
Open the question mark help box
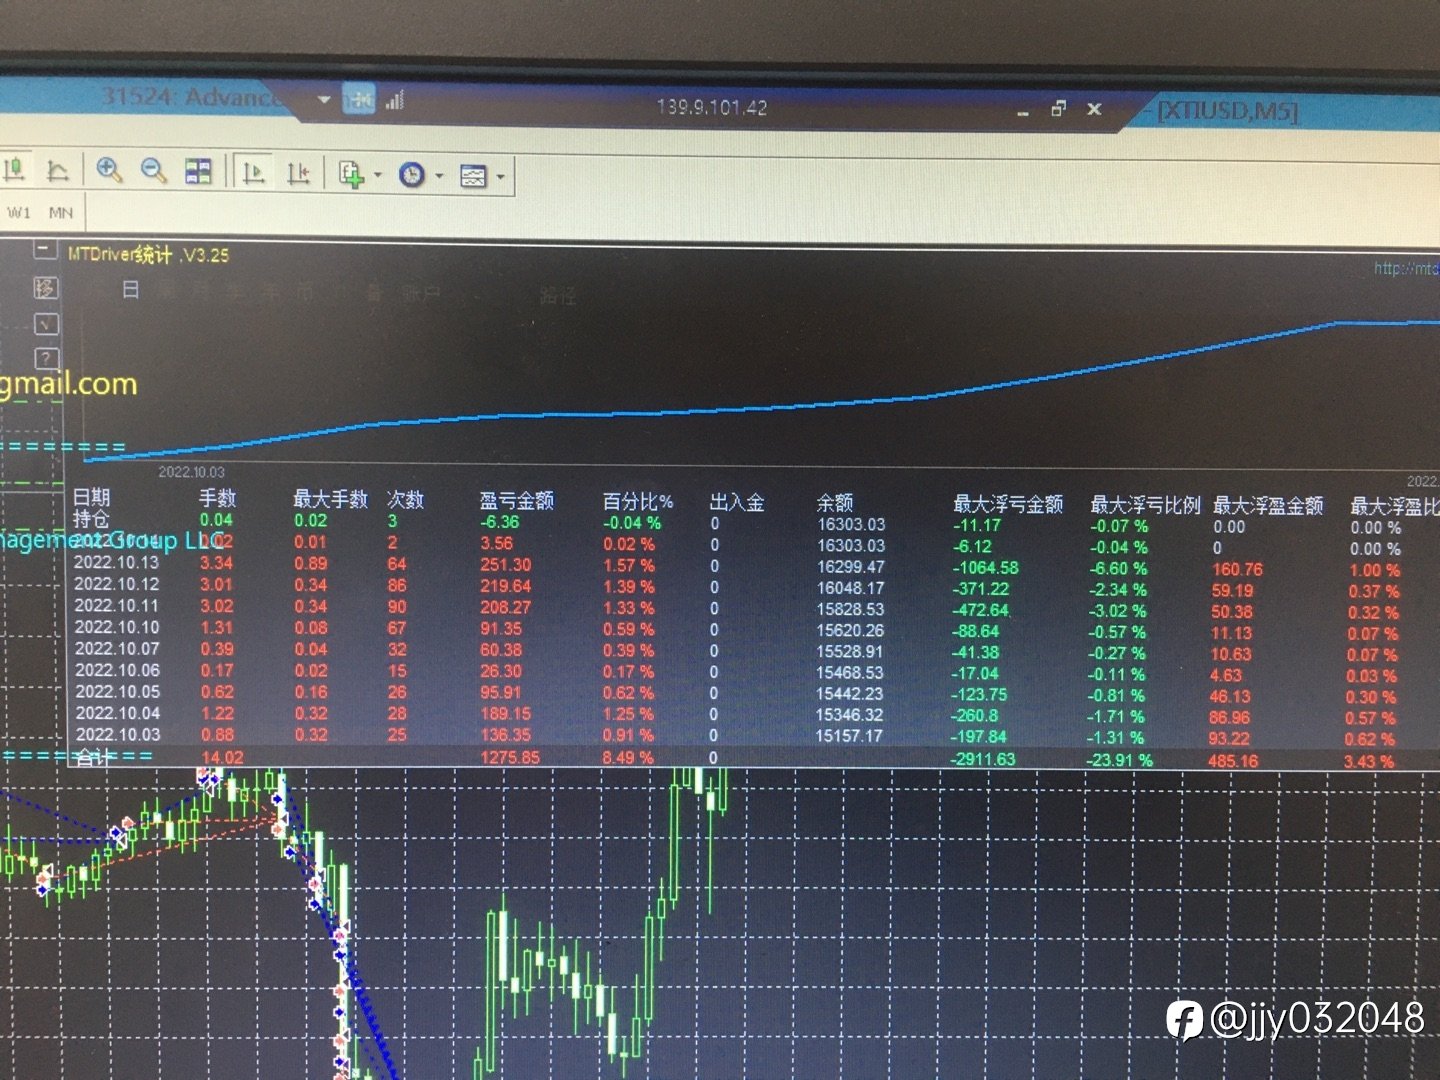[47, 358]
